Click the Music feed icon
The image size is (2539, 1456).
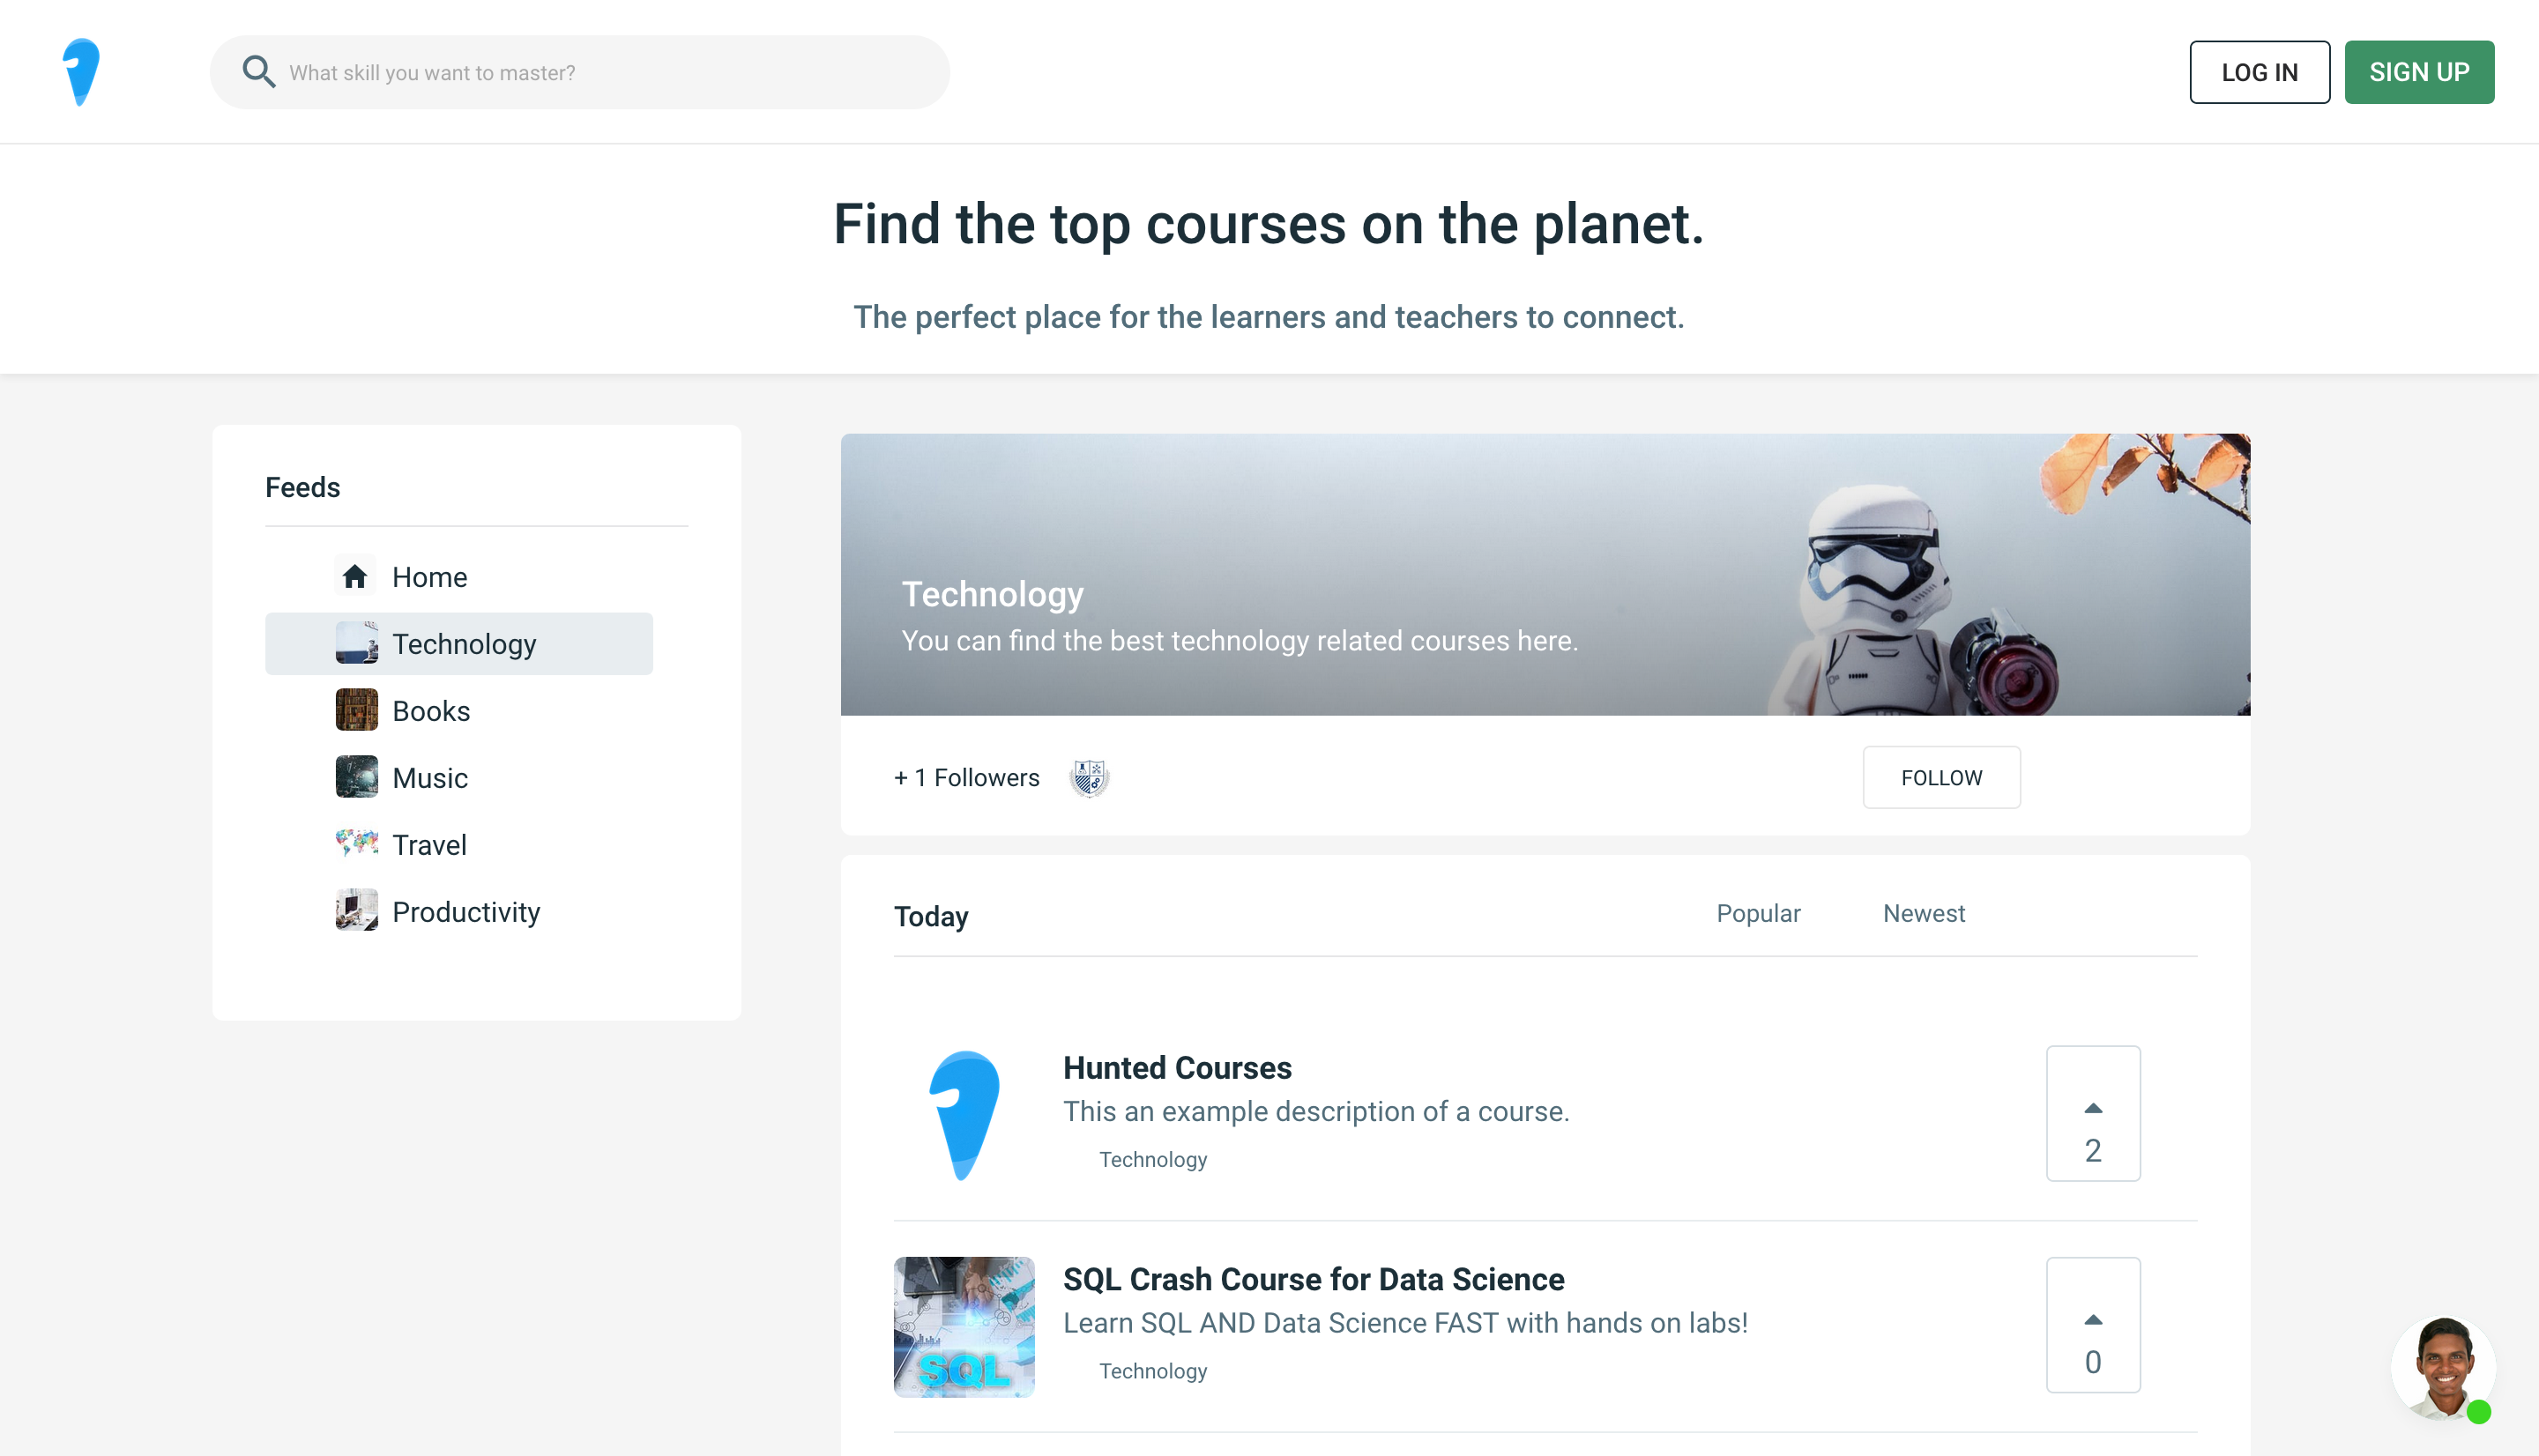tap(357, 778)
